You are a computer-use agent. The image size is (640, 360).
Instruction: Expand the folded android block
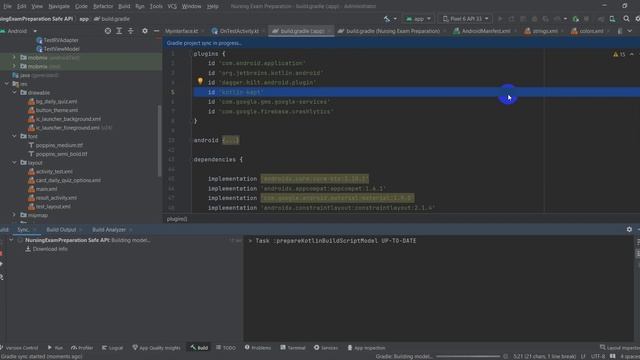click(x=231, y=140)
